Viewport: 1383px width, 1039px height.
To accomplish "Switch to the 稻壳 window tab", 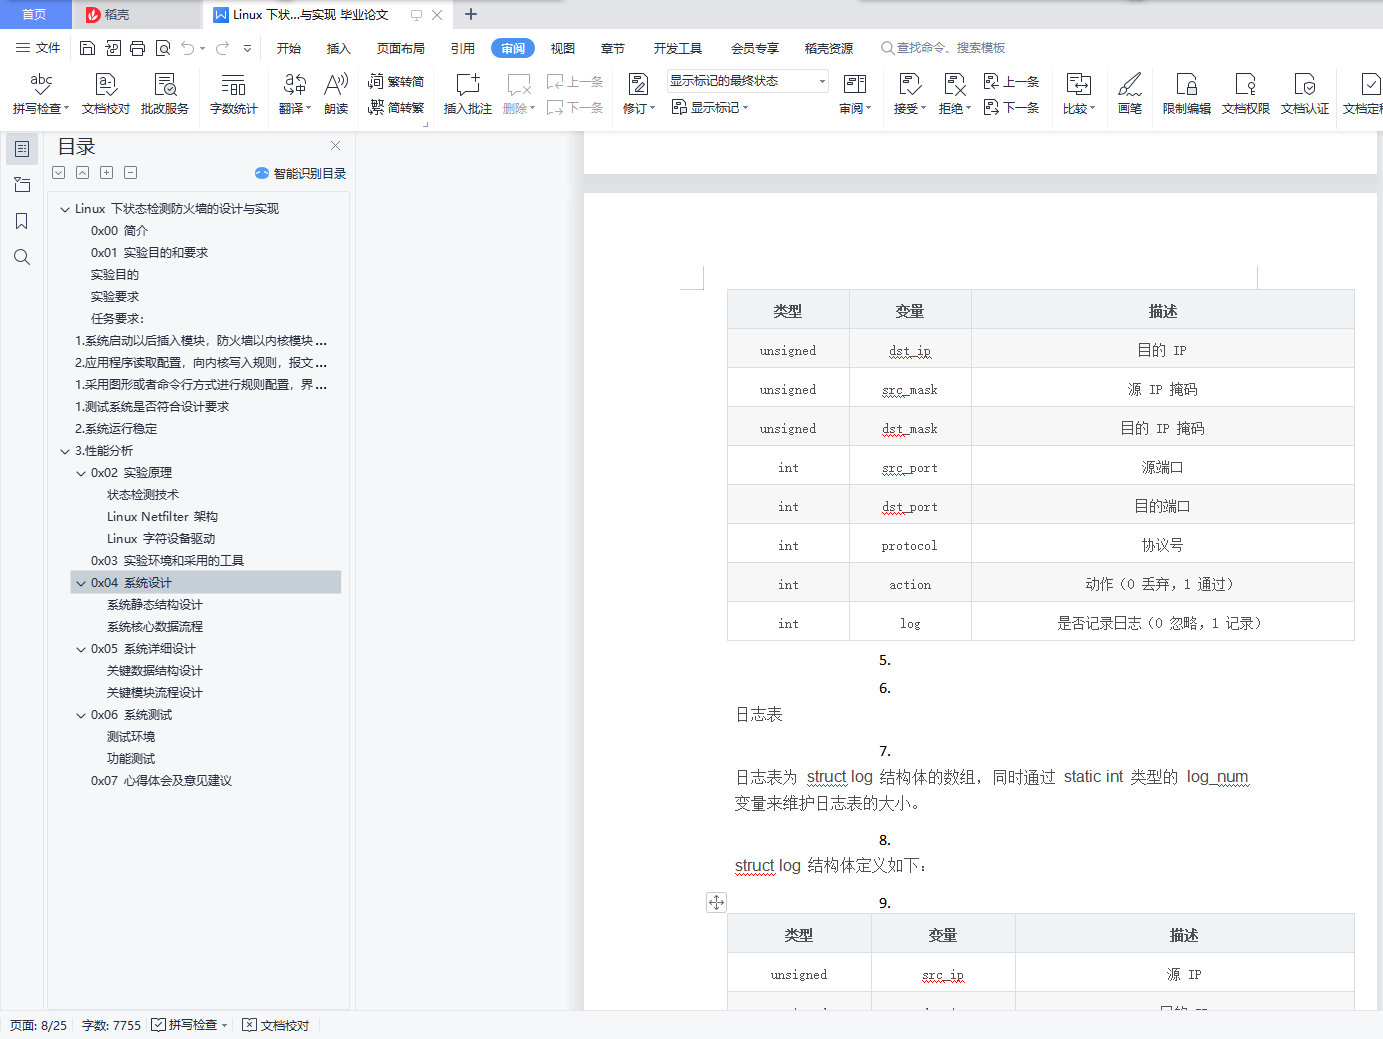I will 137,15.
